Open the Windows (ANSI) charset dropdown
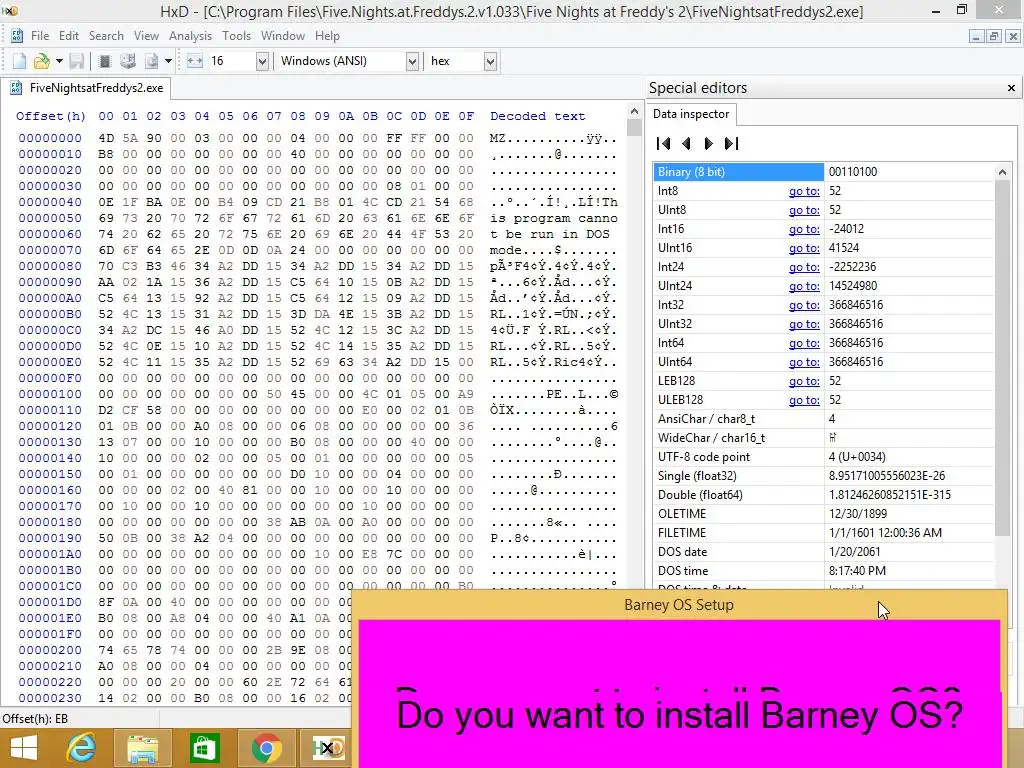 click(x=412, y=61)
